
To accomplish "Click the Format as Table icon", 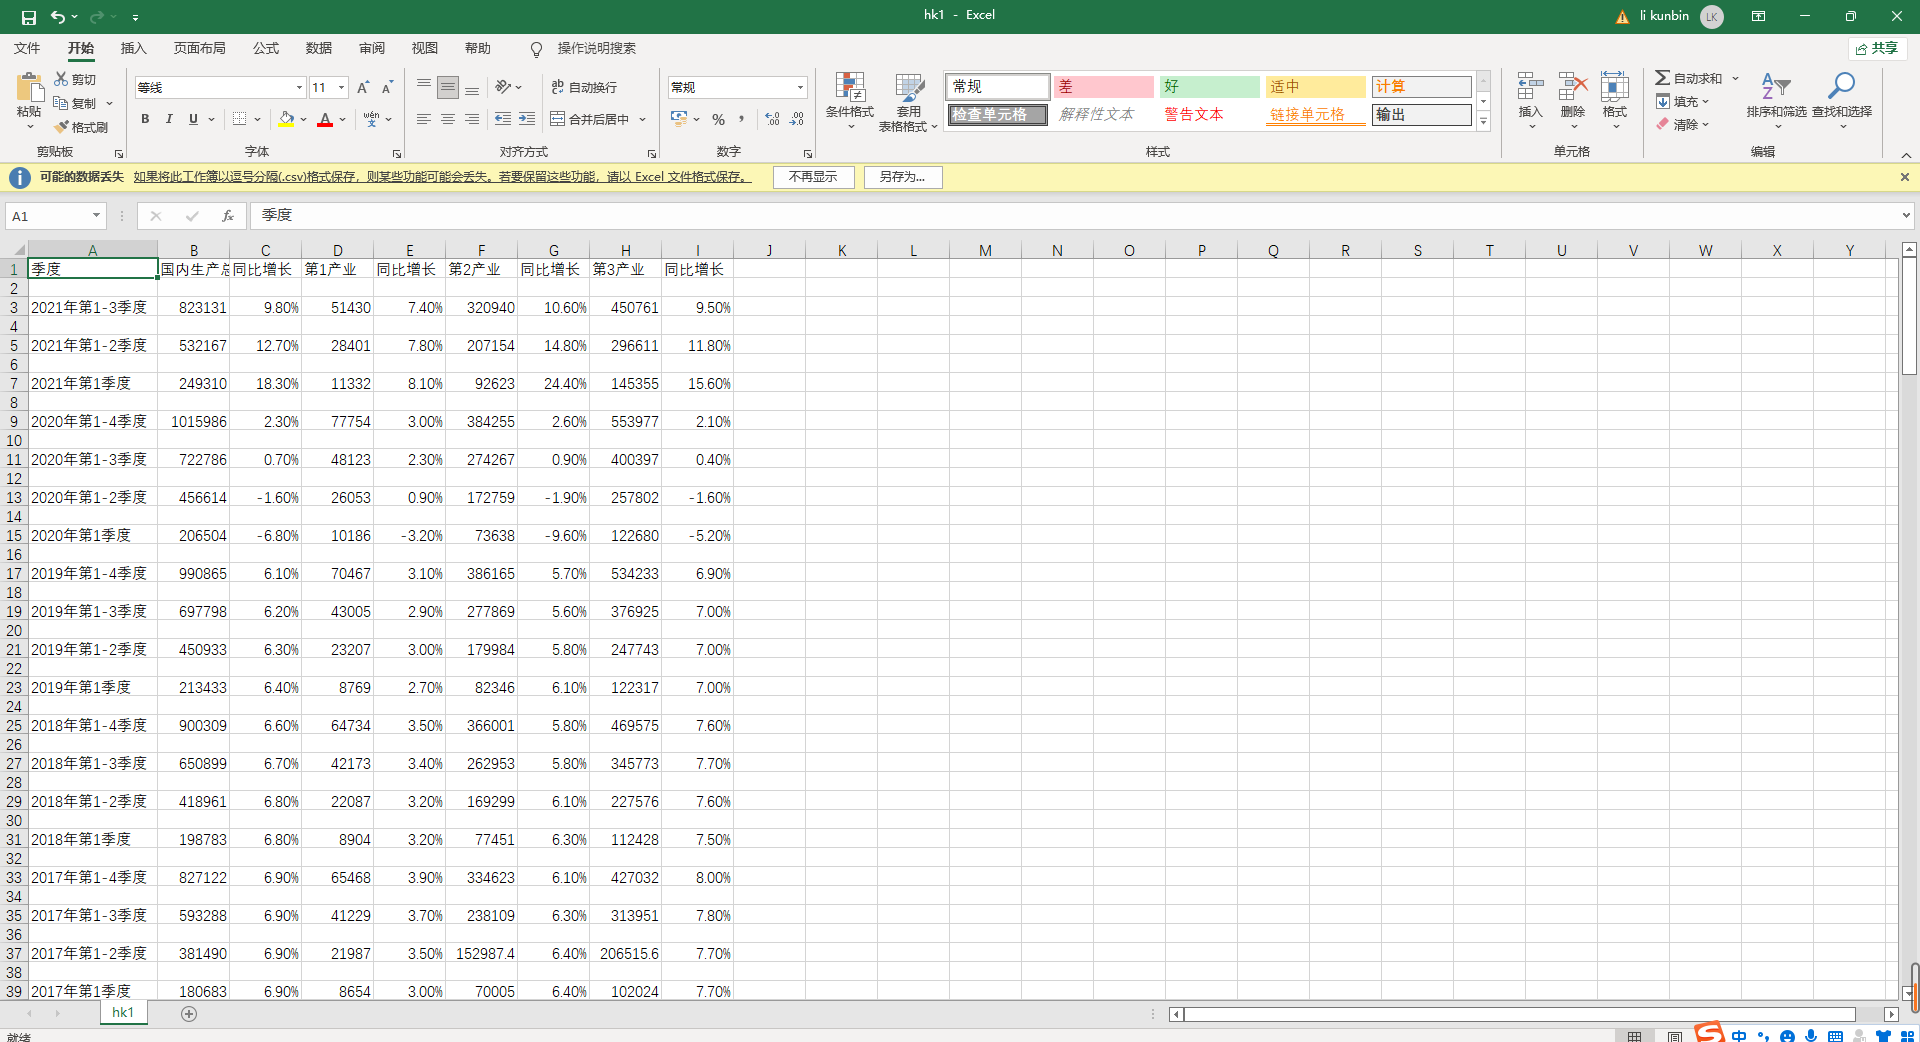I will tap(909, 87).
